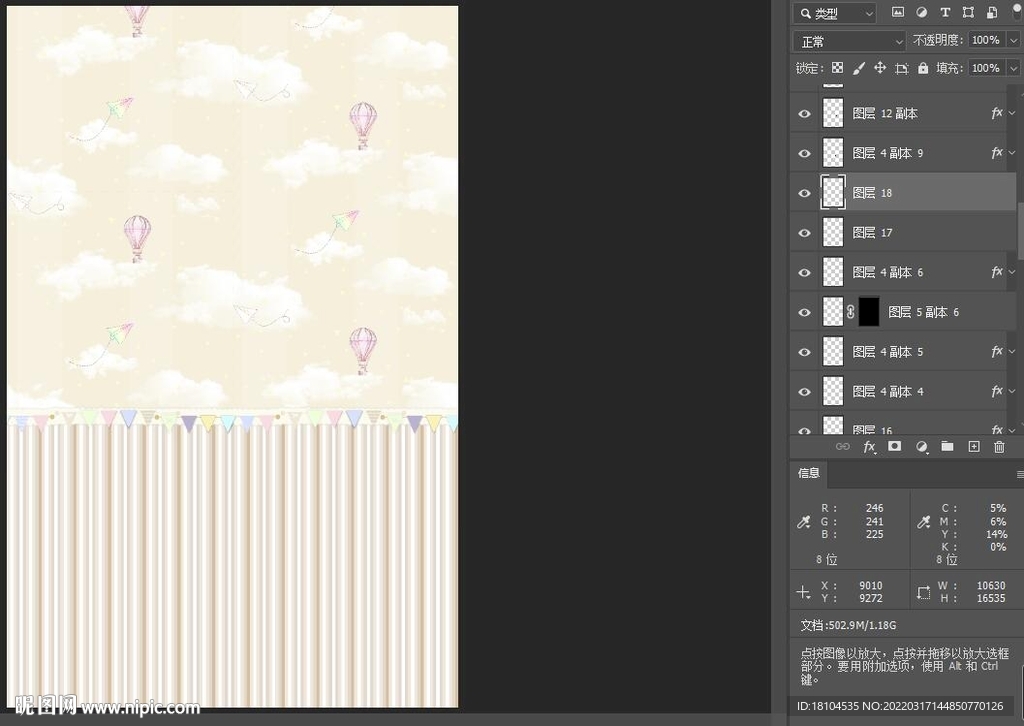Click the text layer filter icon
Image resolution: width=1024 pixels, height=726 pixels.
click(945, 13)
